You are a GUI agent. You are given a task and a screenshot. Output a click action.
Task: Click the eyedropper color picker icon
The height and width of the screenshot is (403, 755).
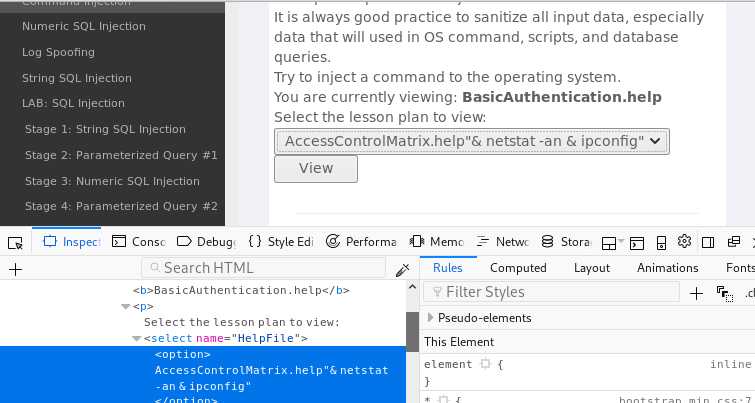tap(402, 270)
